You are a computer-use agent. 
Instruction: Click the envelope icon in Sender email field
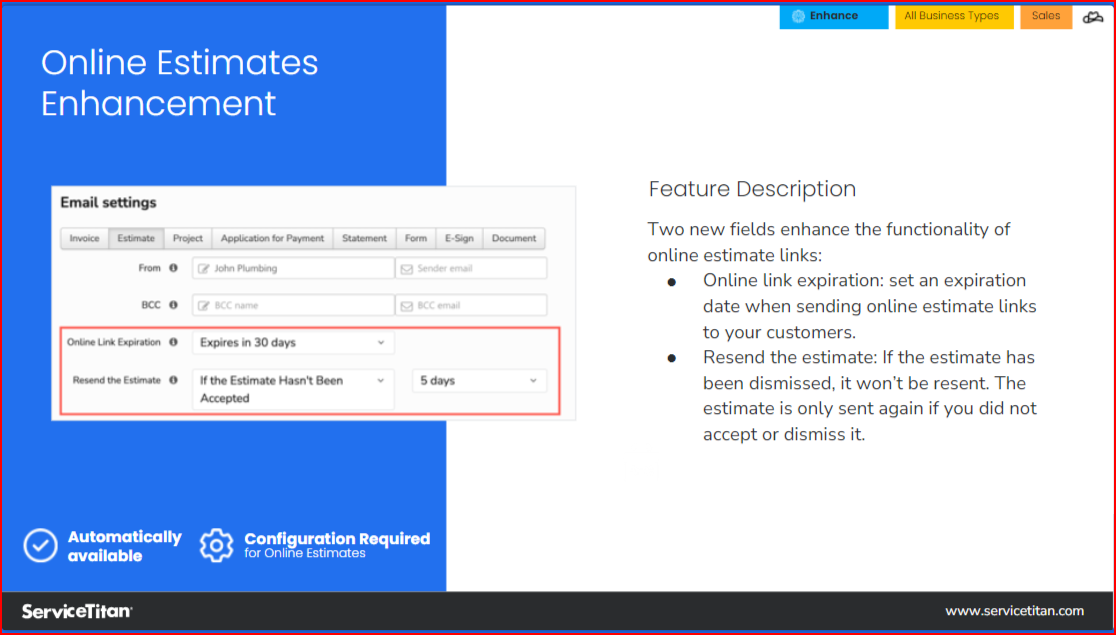406,269
